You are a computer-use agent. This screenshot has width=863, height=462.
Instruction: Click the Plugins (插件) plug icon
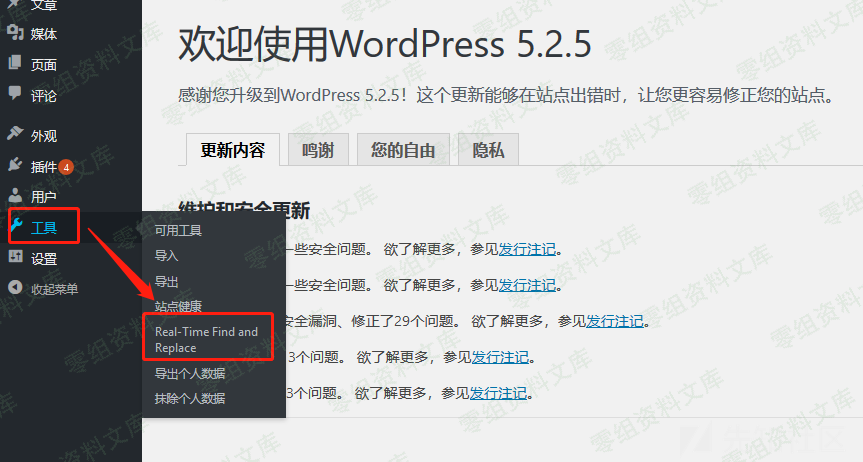click(x=15, y=166)
